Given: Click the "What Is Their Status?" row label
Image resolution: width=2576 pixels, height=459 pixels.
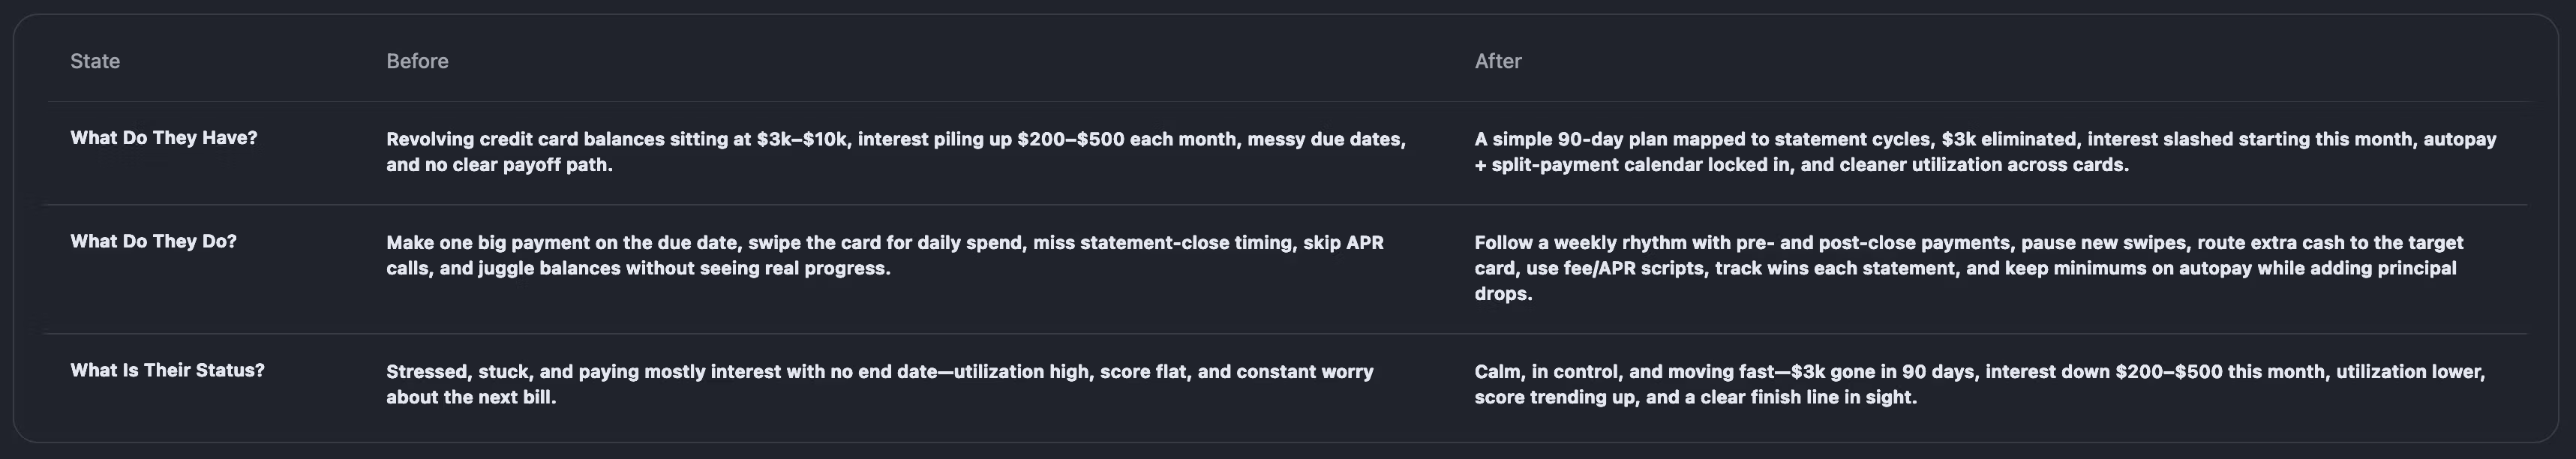Looking at the screenshot, I should pos(167,370).
